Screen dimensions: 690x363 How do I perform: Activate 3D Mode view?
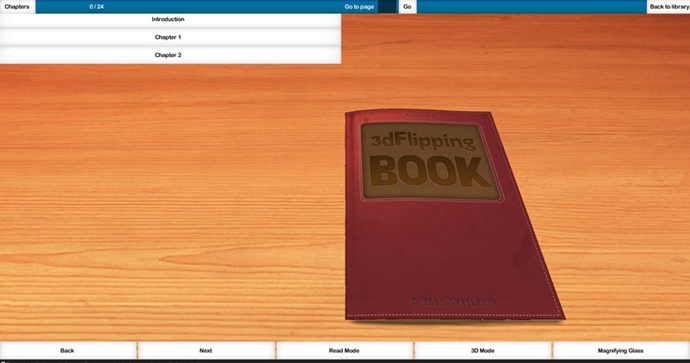click(483, 351)
